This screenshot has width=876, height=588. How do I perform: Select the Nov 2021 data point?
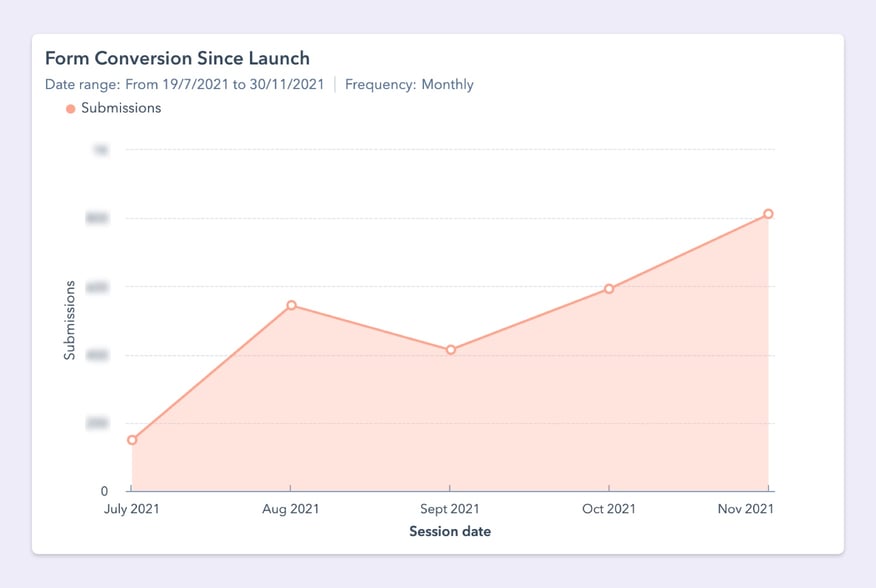pos(768,214)
